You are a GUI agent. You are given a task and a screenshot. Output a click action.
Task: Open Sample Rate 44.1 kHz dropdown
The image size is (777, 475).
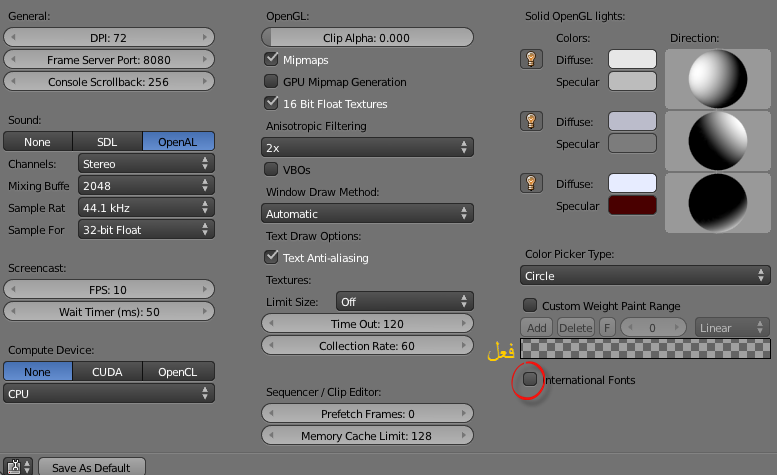click(146, 208)
